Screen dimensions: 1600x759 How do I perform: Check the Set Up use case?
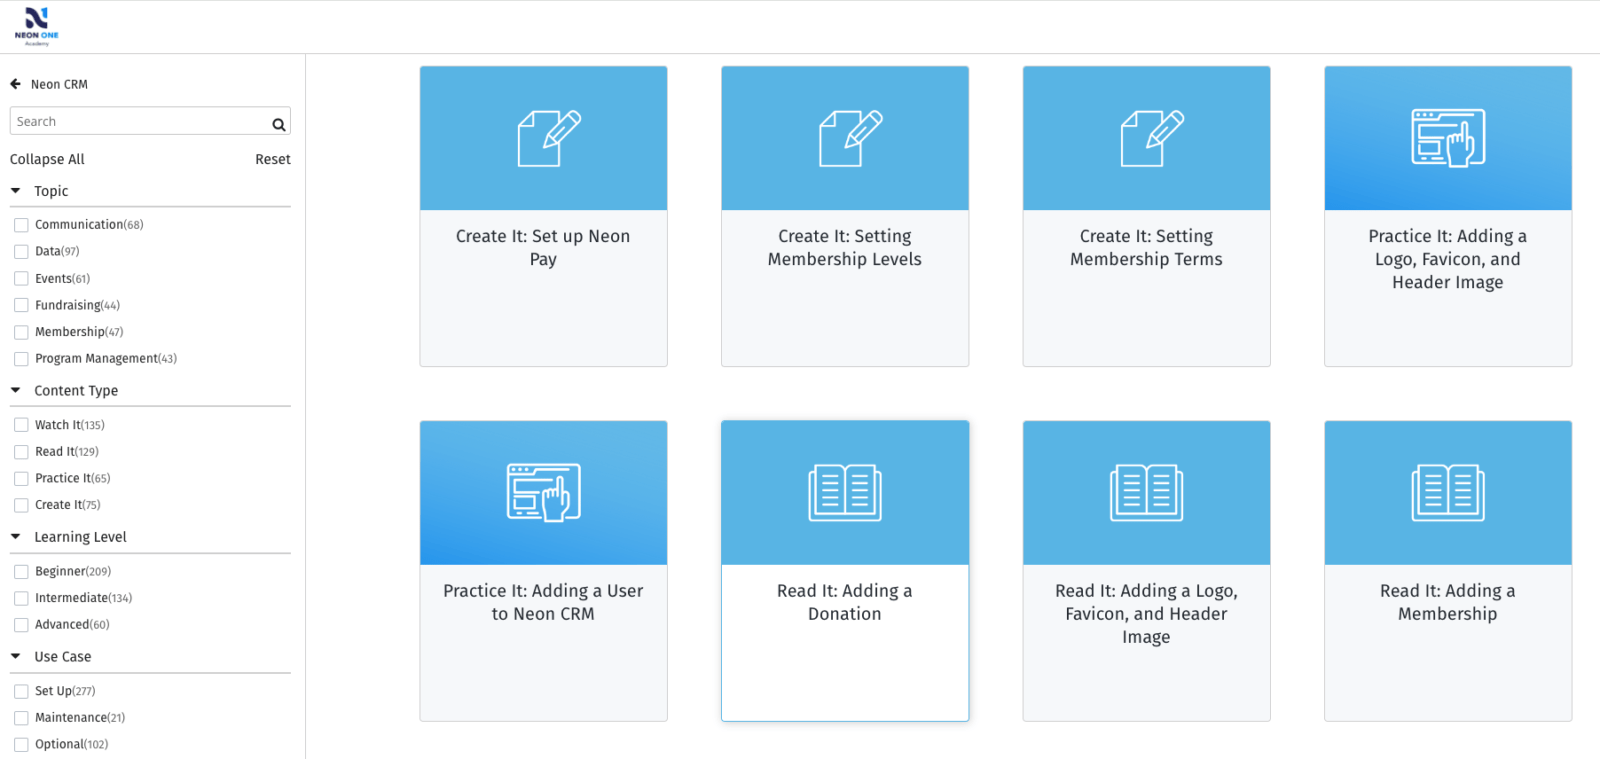21,691
